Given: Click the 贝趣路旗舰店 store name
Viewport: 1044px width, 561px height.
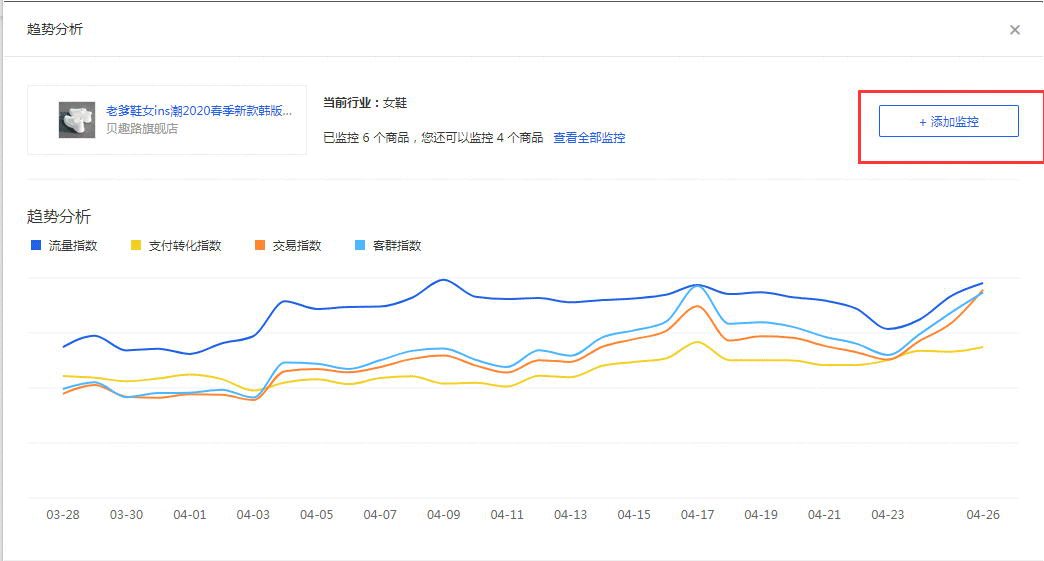Looking at the screenshot, I should click(x=142, y=129).
